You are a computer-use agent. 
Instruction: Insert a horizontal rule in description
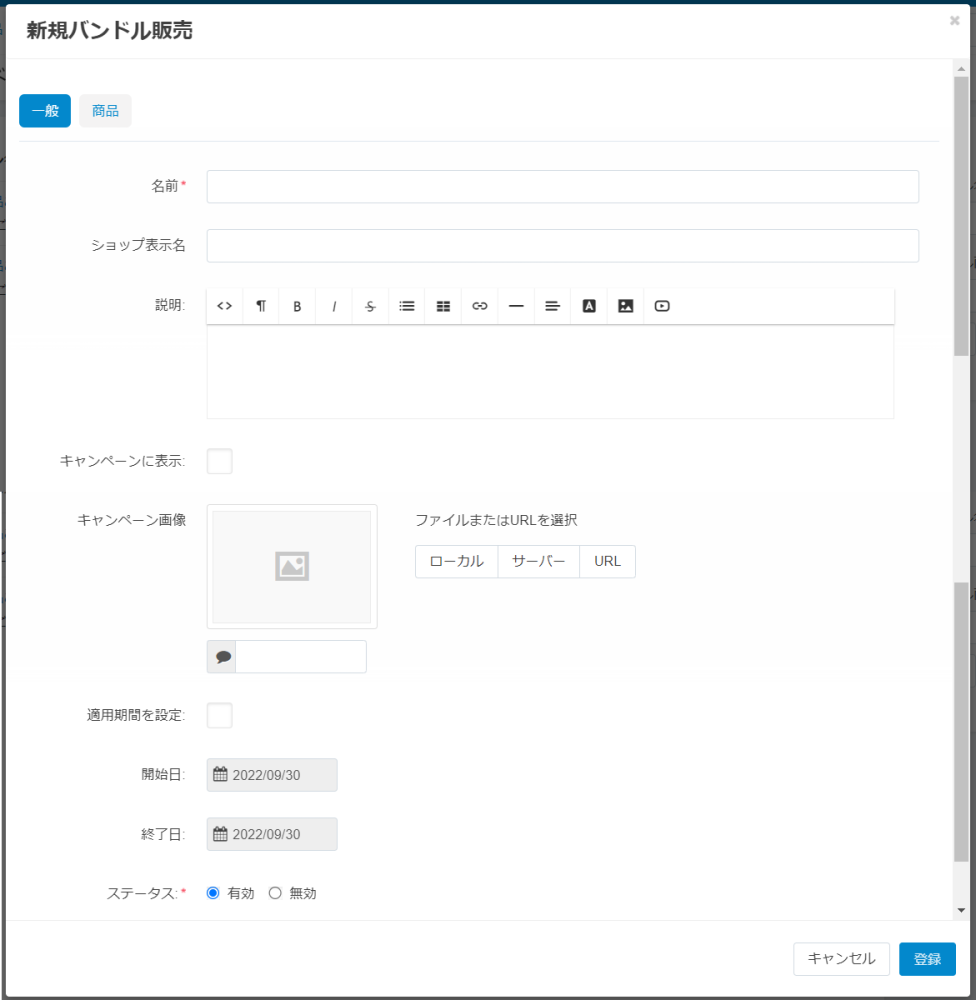(x=516, y=306)
